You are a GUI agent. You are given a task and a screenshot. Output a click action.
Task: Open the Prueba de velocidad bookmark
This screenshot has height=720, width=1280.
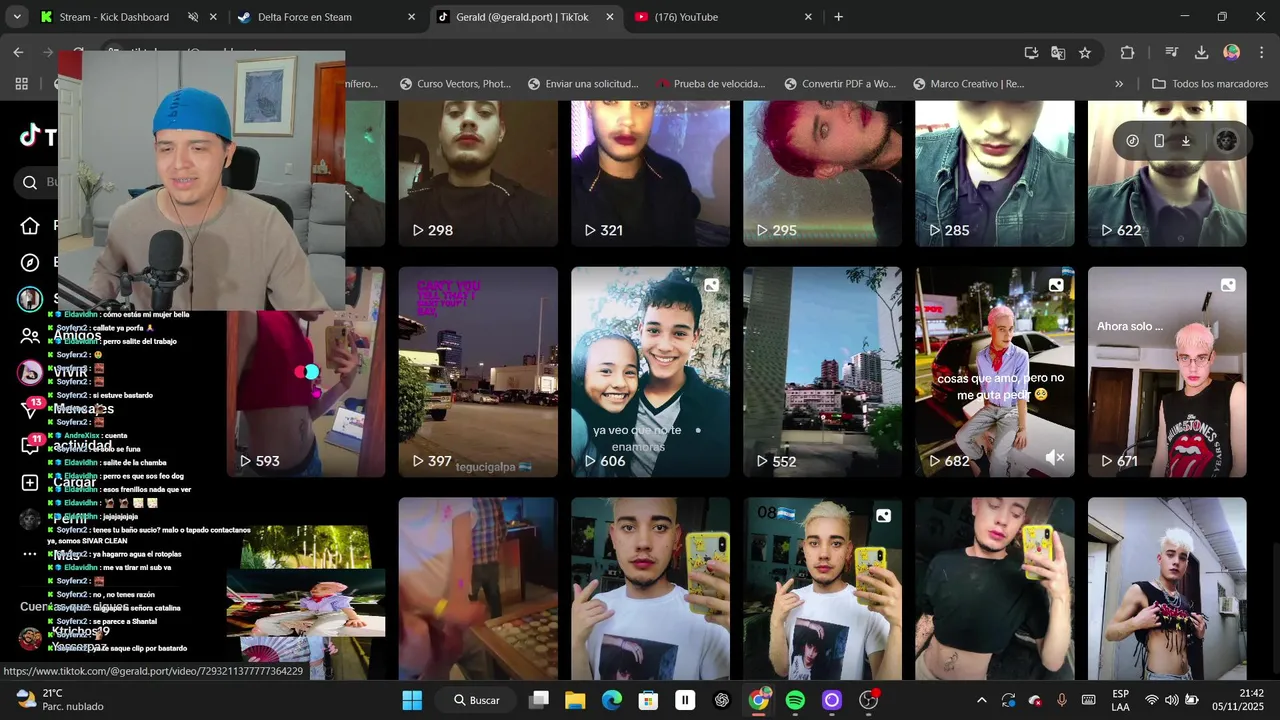click(x=711, y=84)
